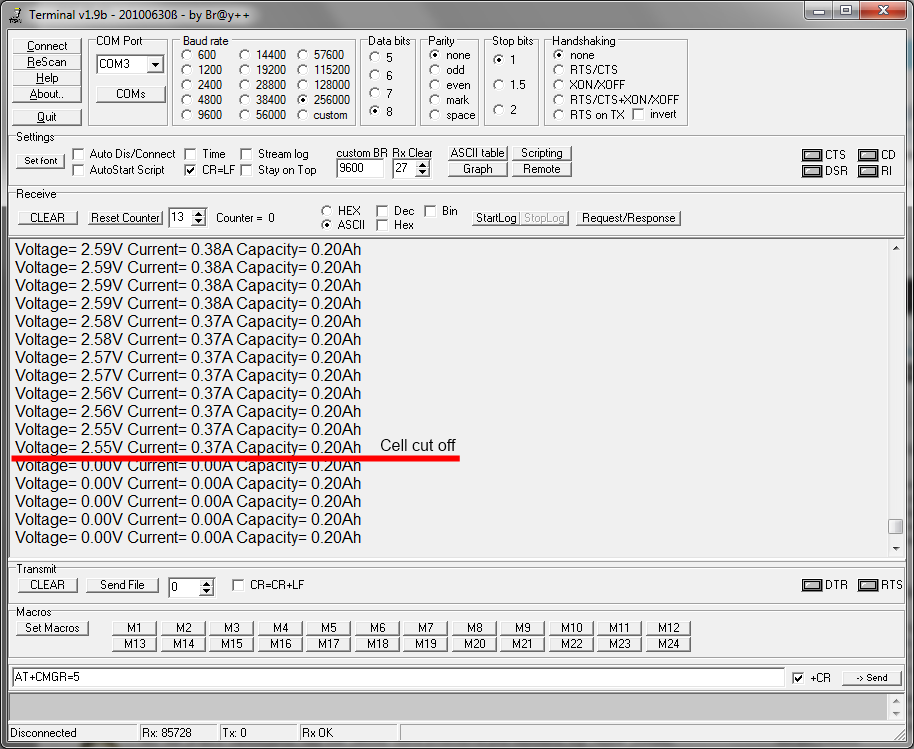The width and height of the screenshot is (914, 749).
Task: Open the Help dialog
Action: (47, 78)
